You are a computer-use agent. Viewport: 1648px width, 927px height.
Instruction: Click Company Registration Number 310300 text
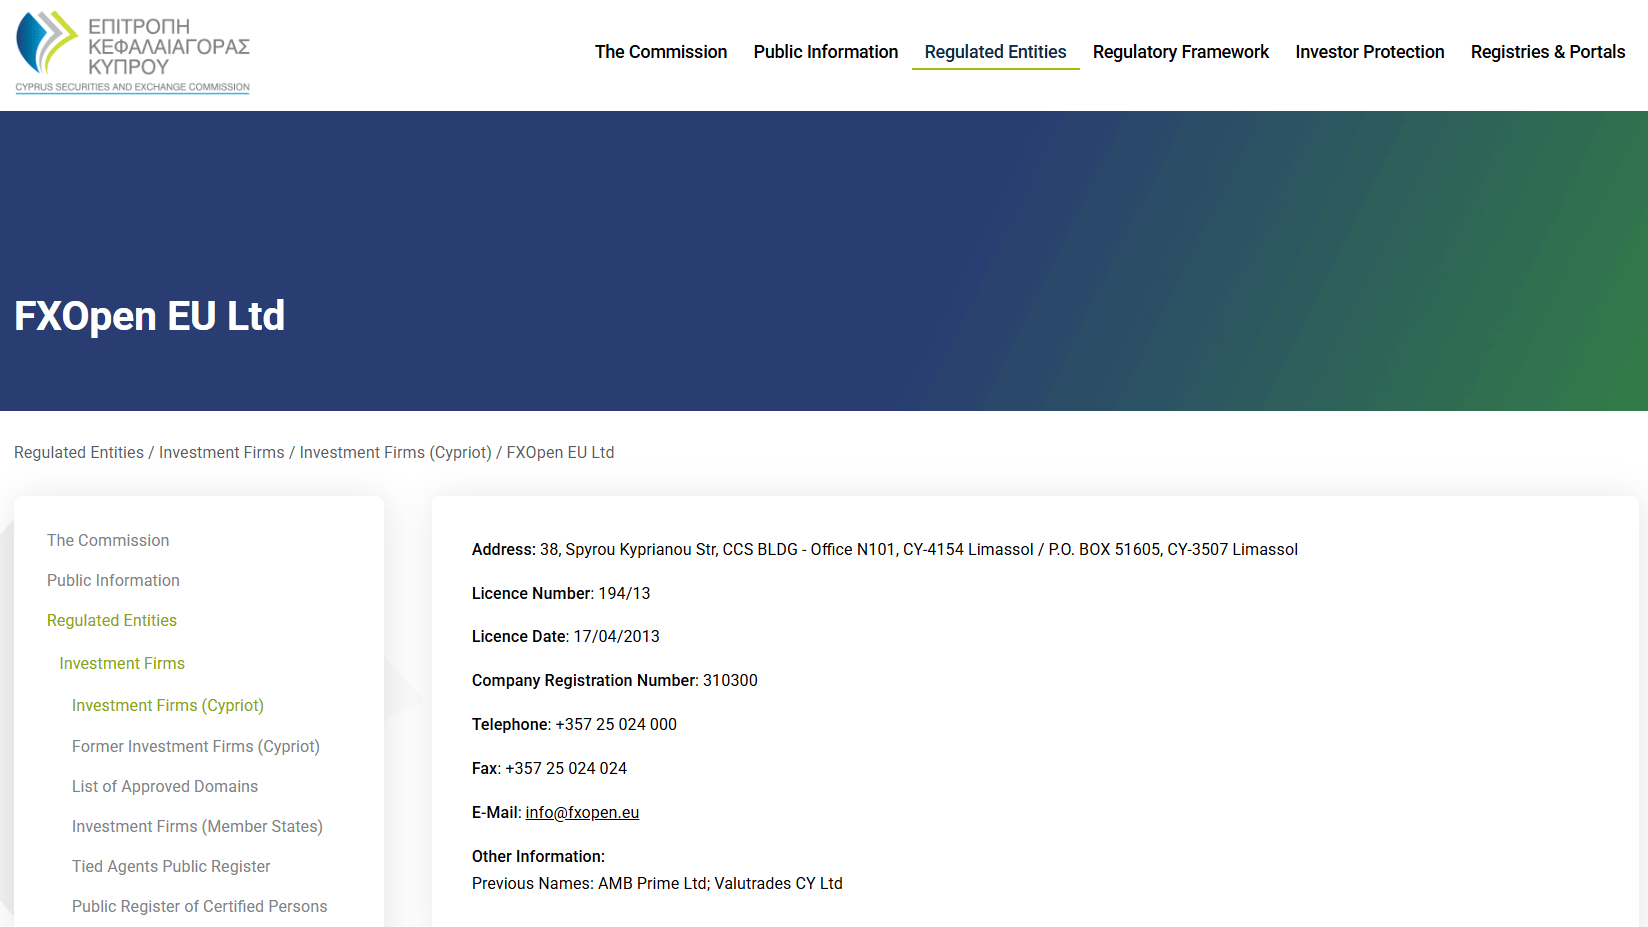tap(615, 680)
